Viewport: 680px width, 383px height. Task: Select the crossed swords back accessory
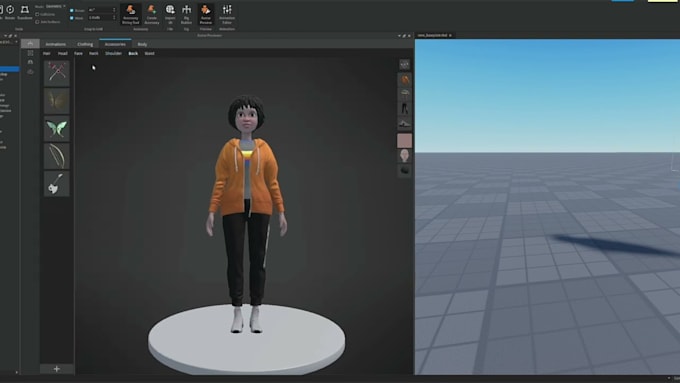pos(57,73)
